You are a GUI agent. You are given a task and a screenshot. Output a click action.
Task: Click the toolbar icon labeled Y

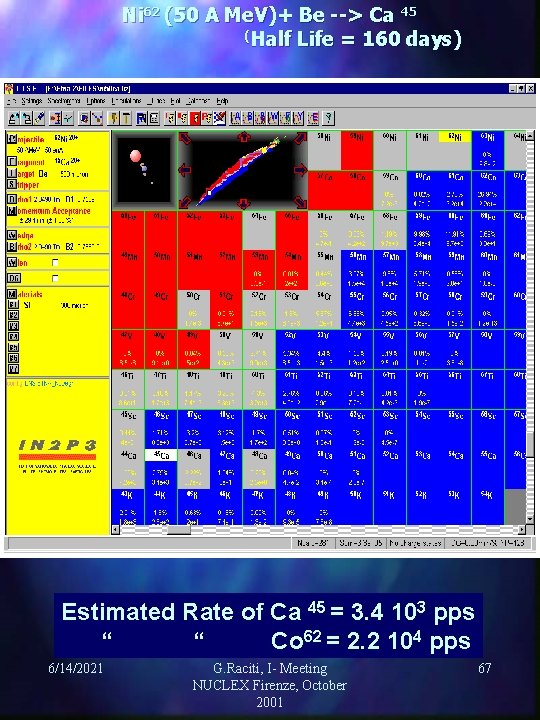299,118
